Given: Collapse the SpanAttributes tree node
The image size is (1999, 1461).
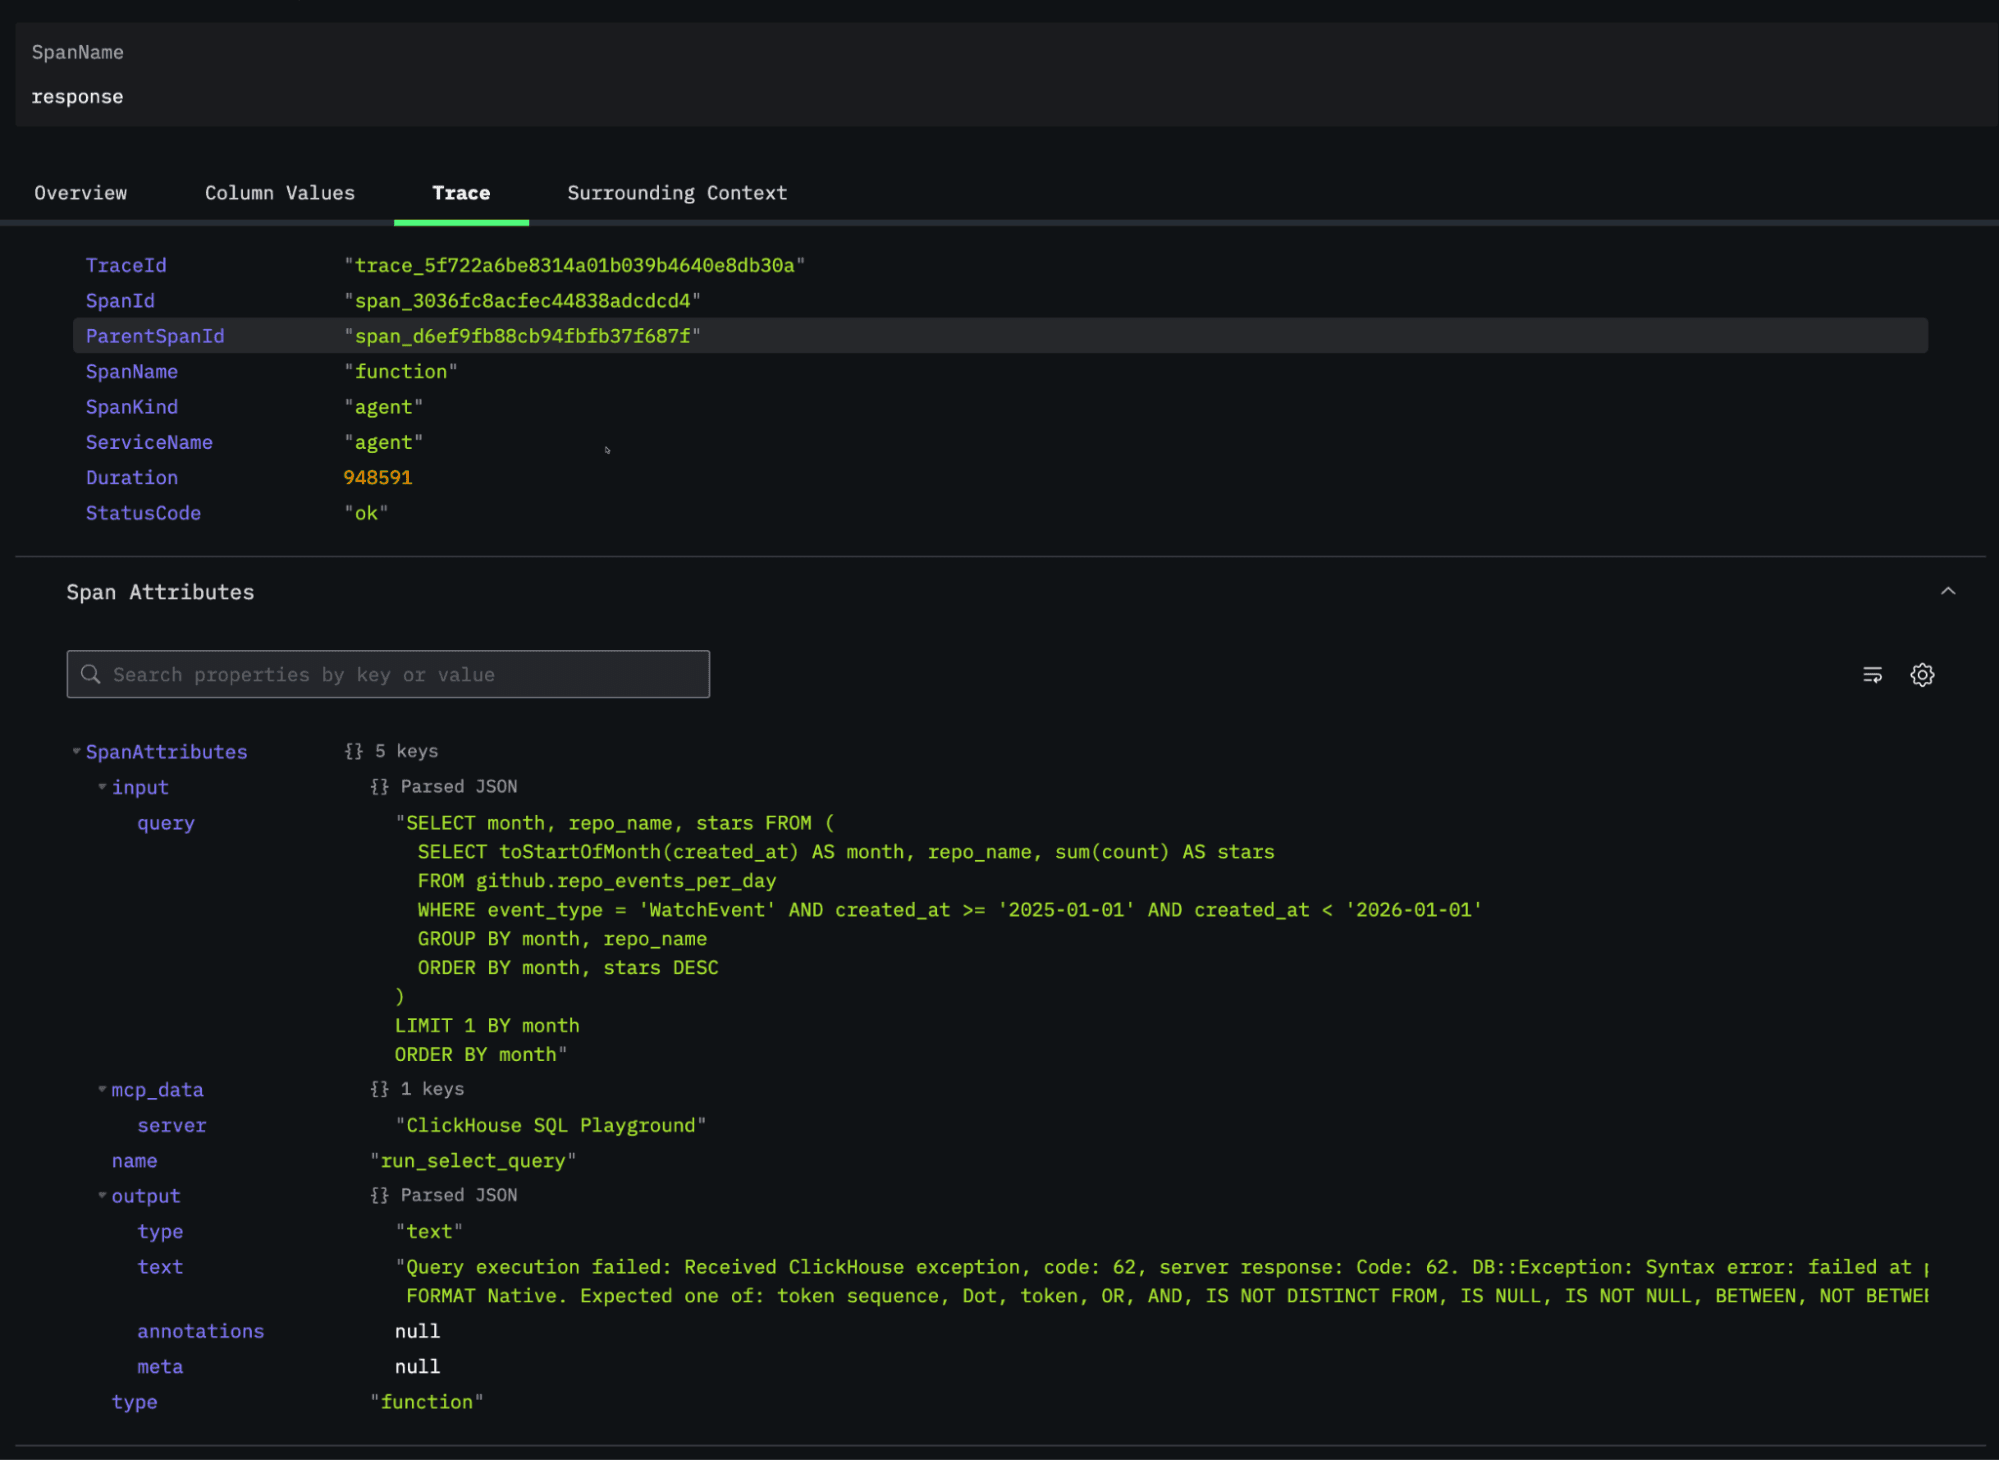Looking at the screenshot, I should (76, 751).
